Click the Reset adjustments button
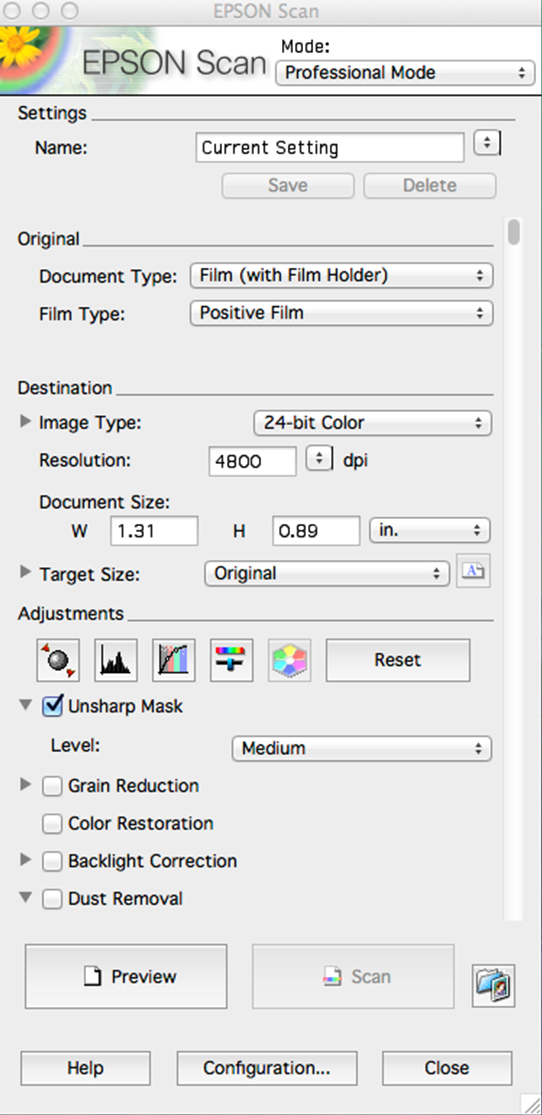Image resolution: width=542 pixels, height=1115 pixels. pos(398,660)
